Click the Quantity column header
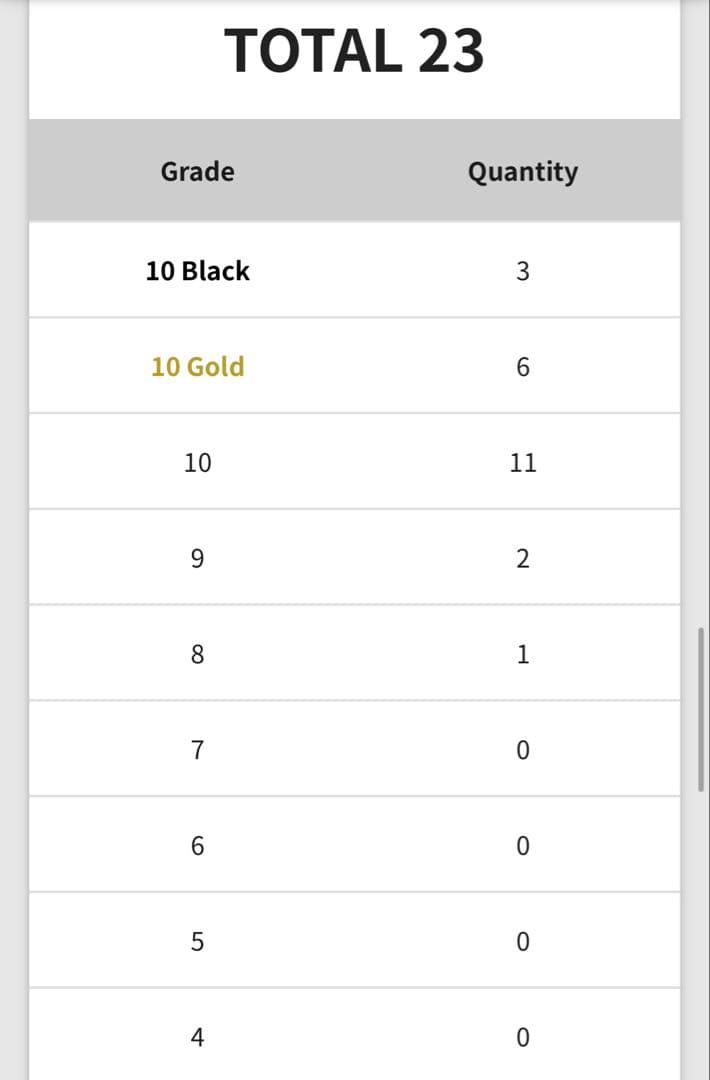 pyautogui.click(x=522, y=171)
